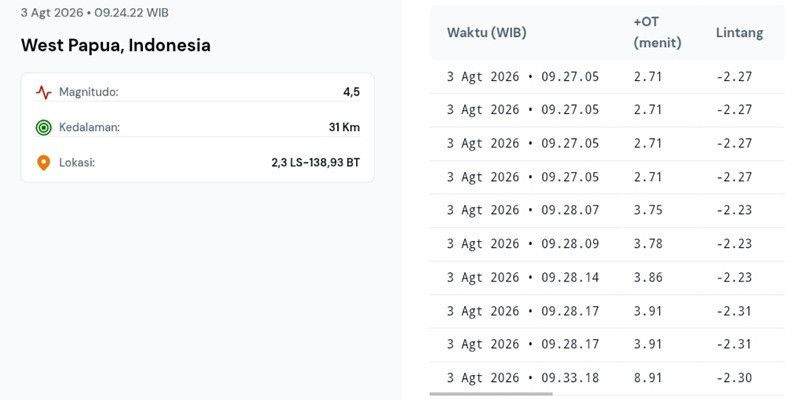Click the Waktu (WIB) column header
The image size is (800, 400).
pos(486,33)
